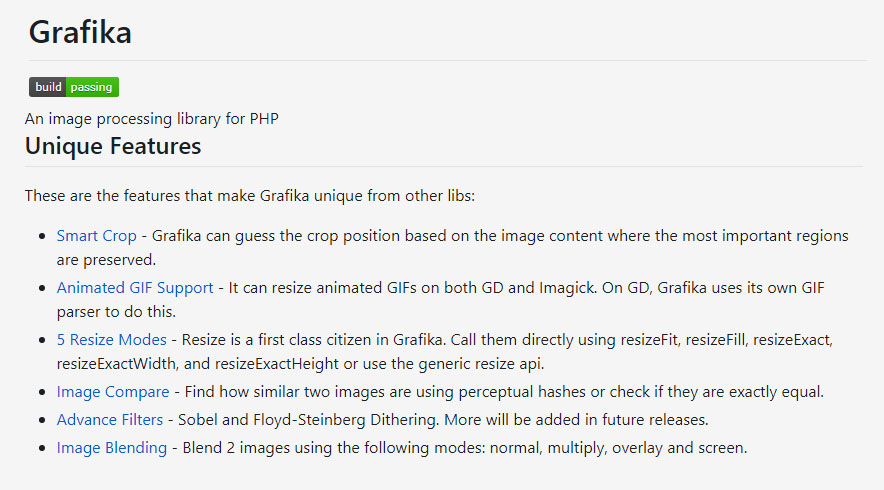Visit the Image Compare link

pyautogui.click(x=113, y=391)
